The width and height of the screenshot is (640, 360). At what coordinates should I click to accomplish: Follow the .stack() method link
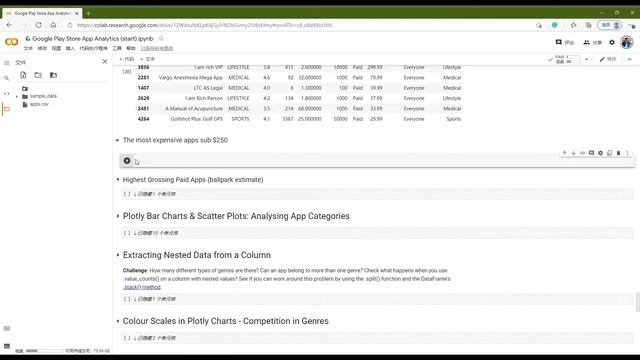click(142, 287)
